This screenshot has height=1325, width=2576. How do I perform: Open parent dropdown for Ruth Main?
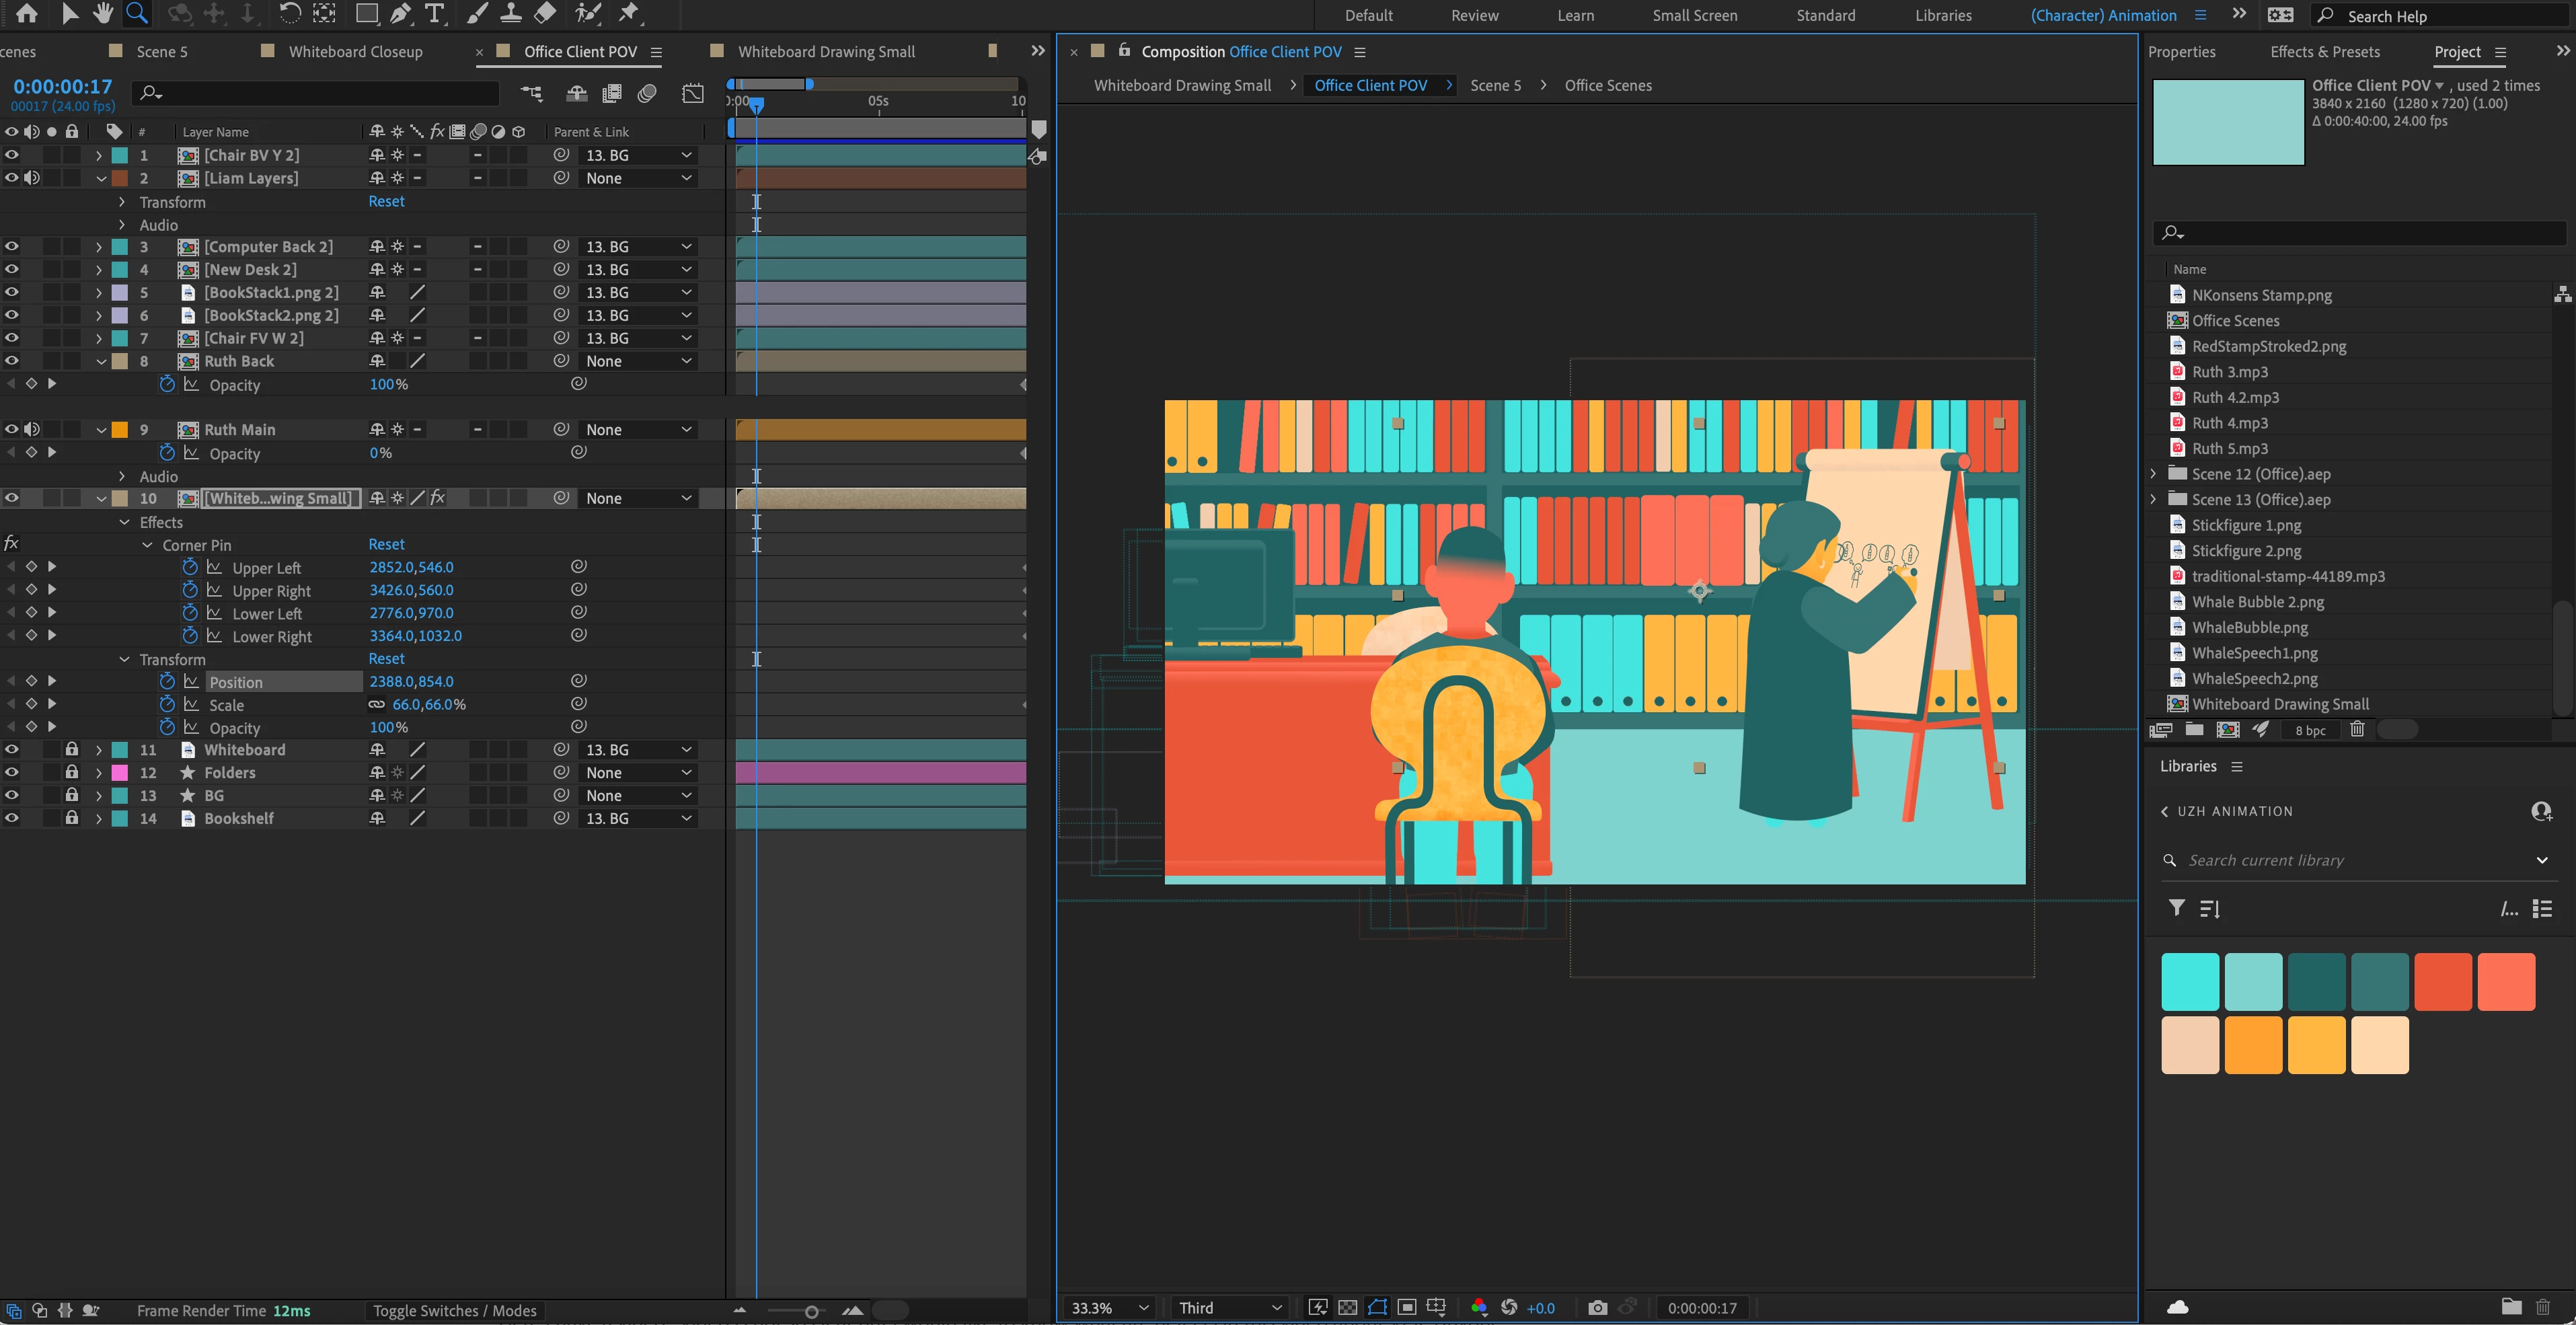(638, 430)
